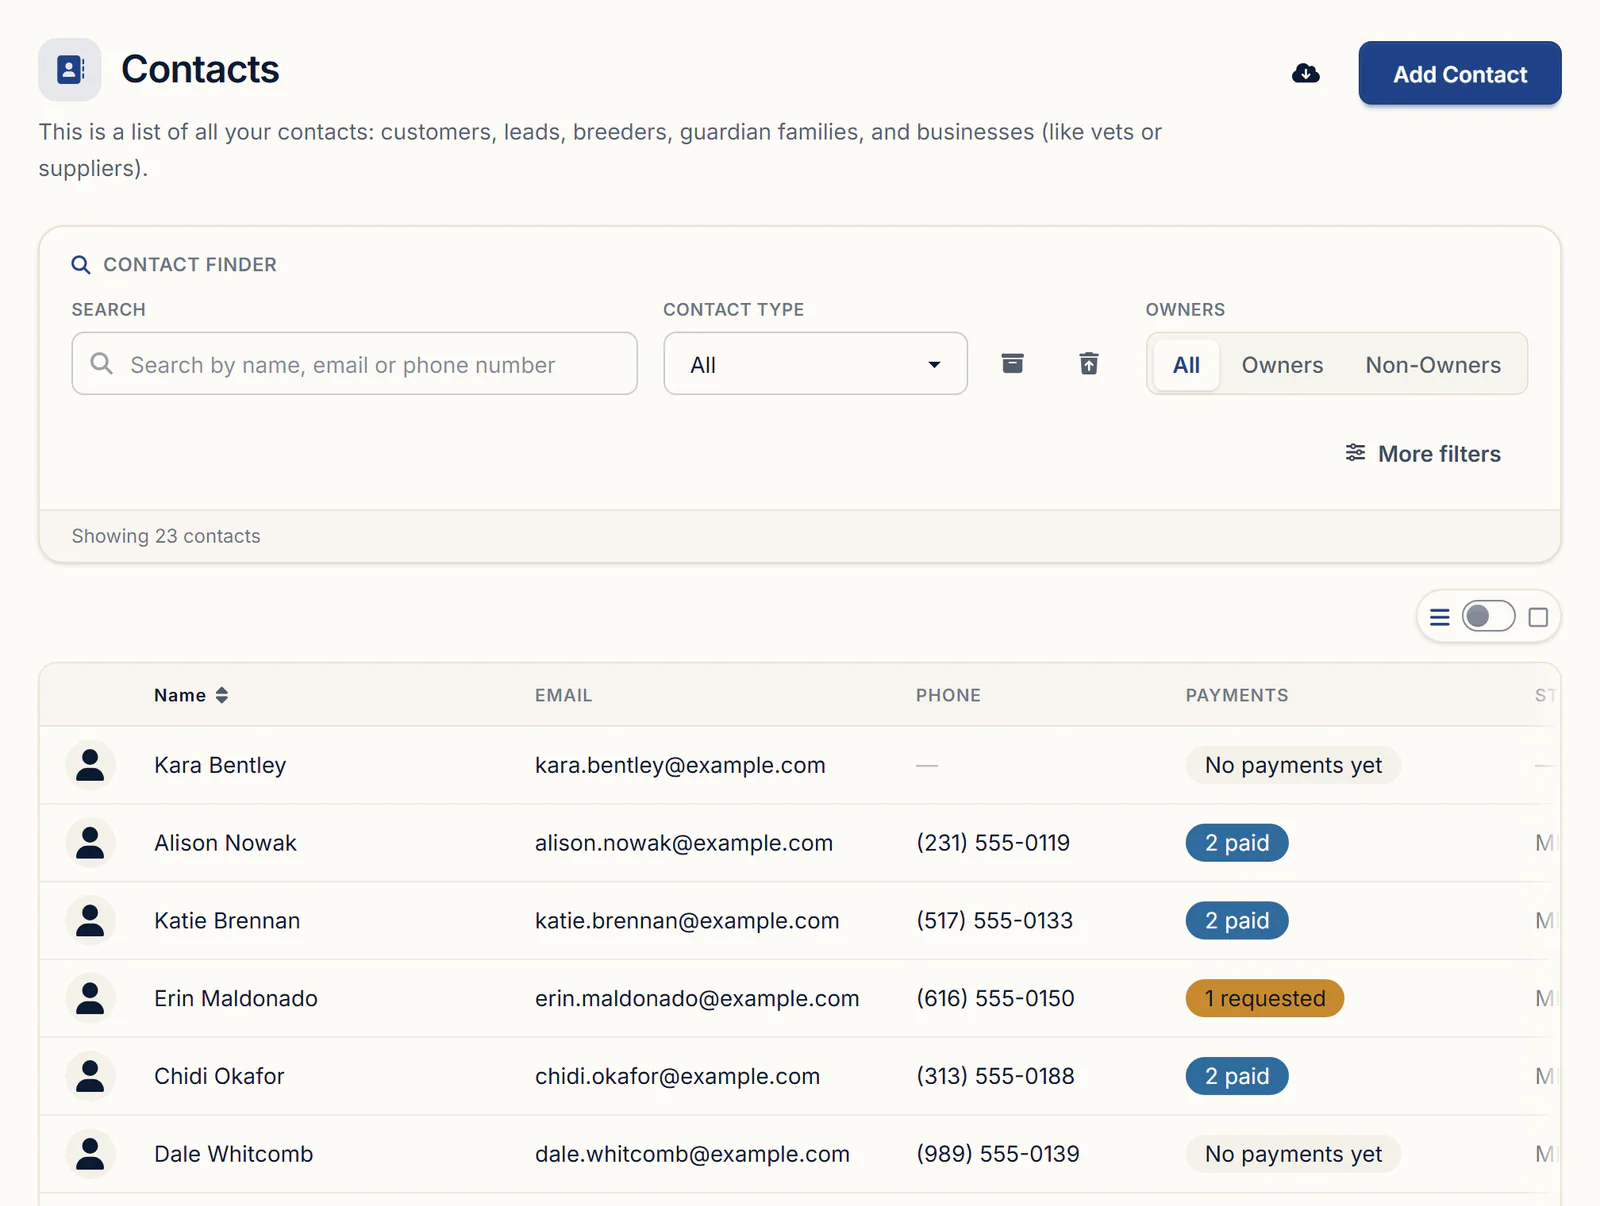
Task: Click Chidi Okafor's 2 paid badge
Action: click(1237, 1076)
